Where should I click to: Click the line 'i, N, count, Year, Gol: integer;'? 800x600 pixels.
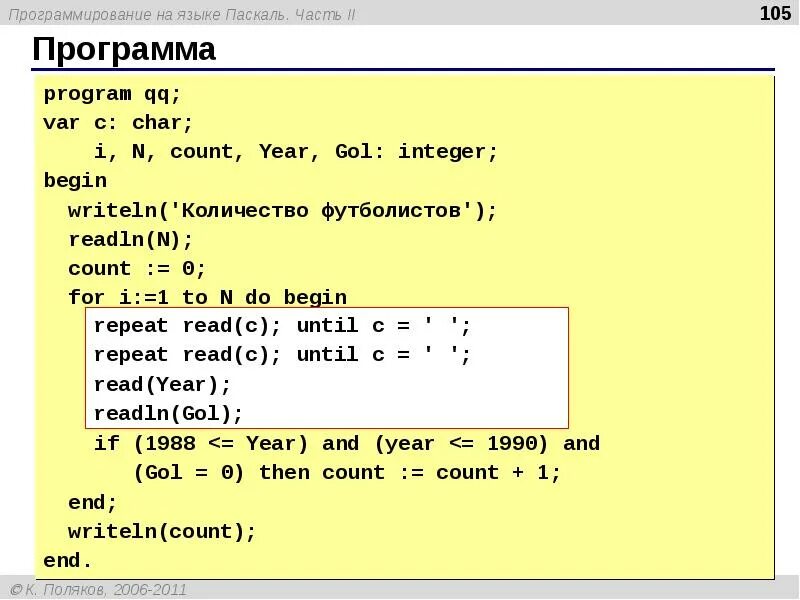295,152
